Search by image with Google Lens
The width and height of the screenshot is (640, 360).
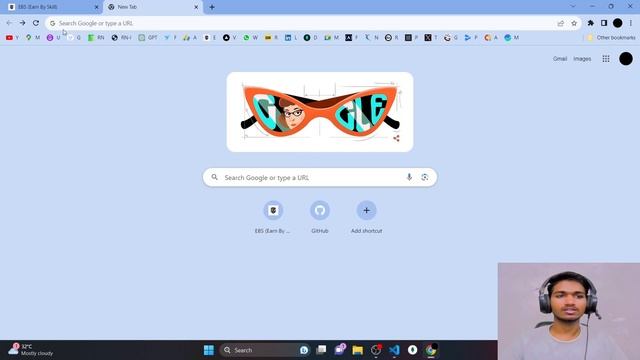pos(425,177)
